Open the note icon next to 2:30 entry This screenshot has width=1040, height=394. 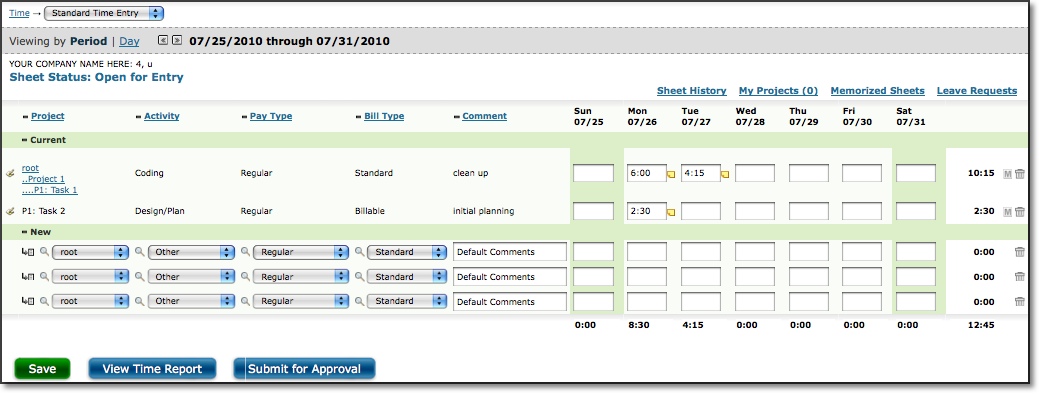coord(671,212)
